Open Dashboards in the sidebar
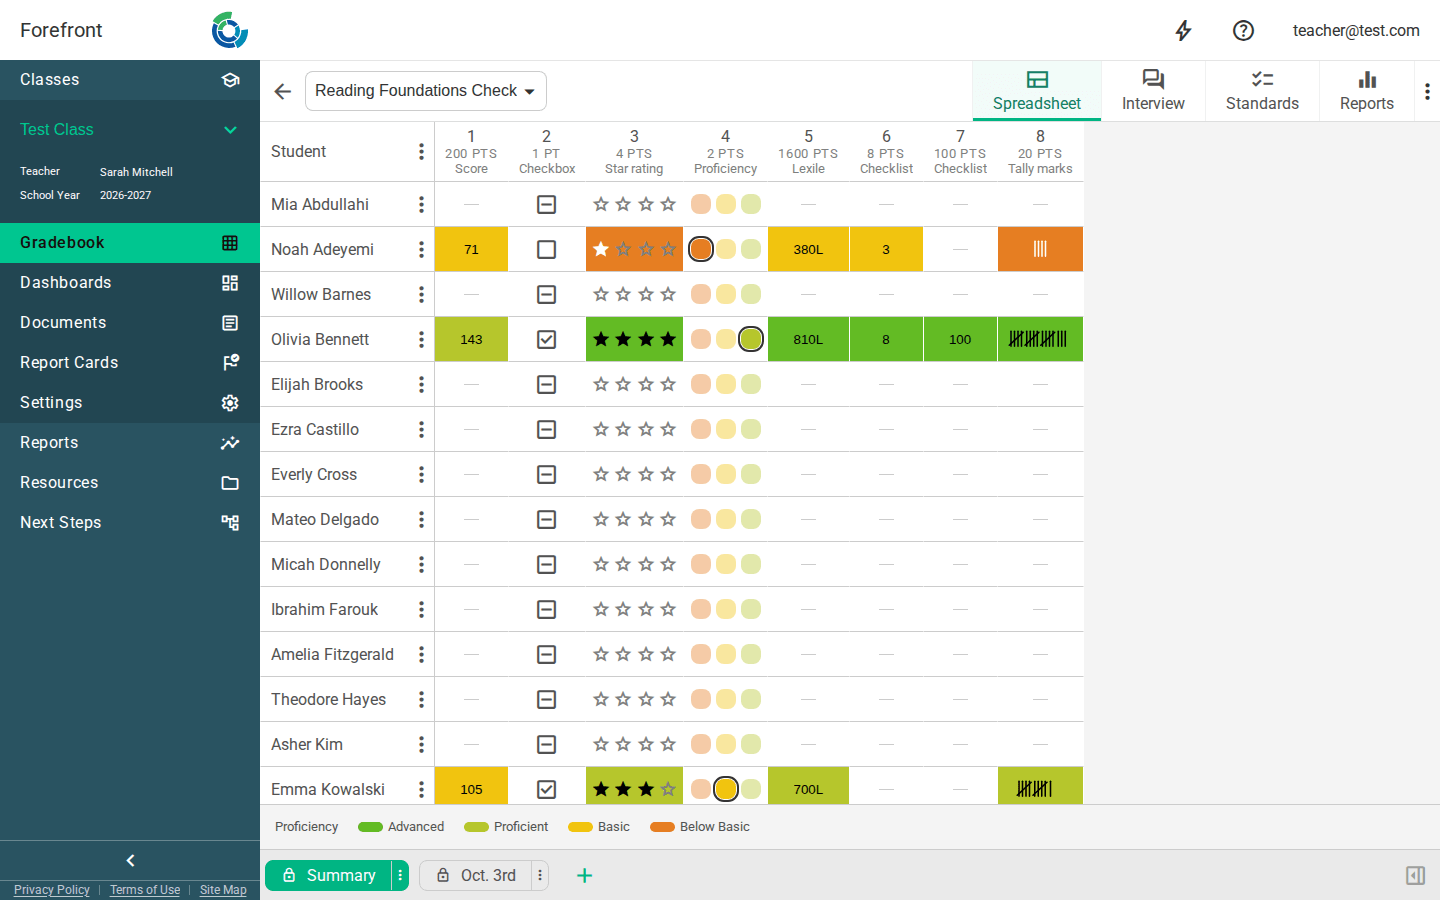This screenshot has width=1440, height=900. pyautogui.click(x=130, y=282)
